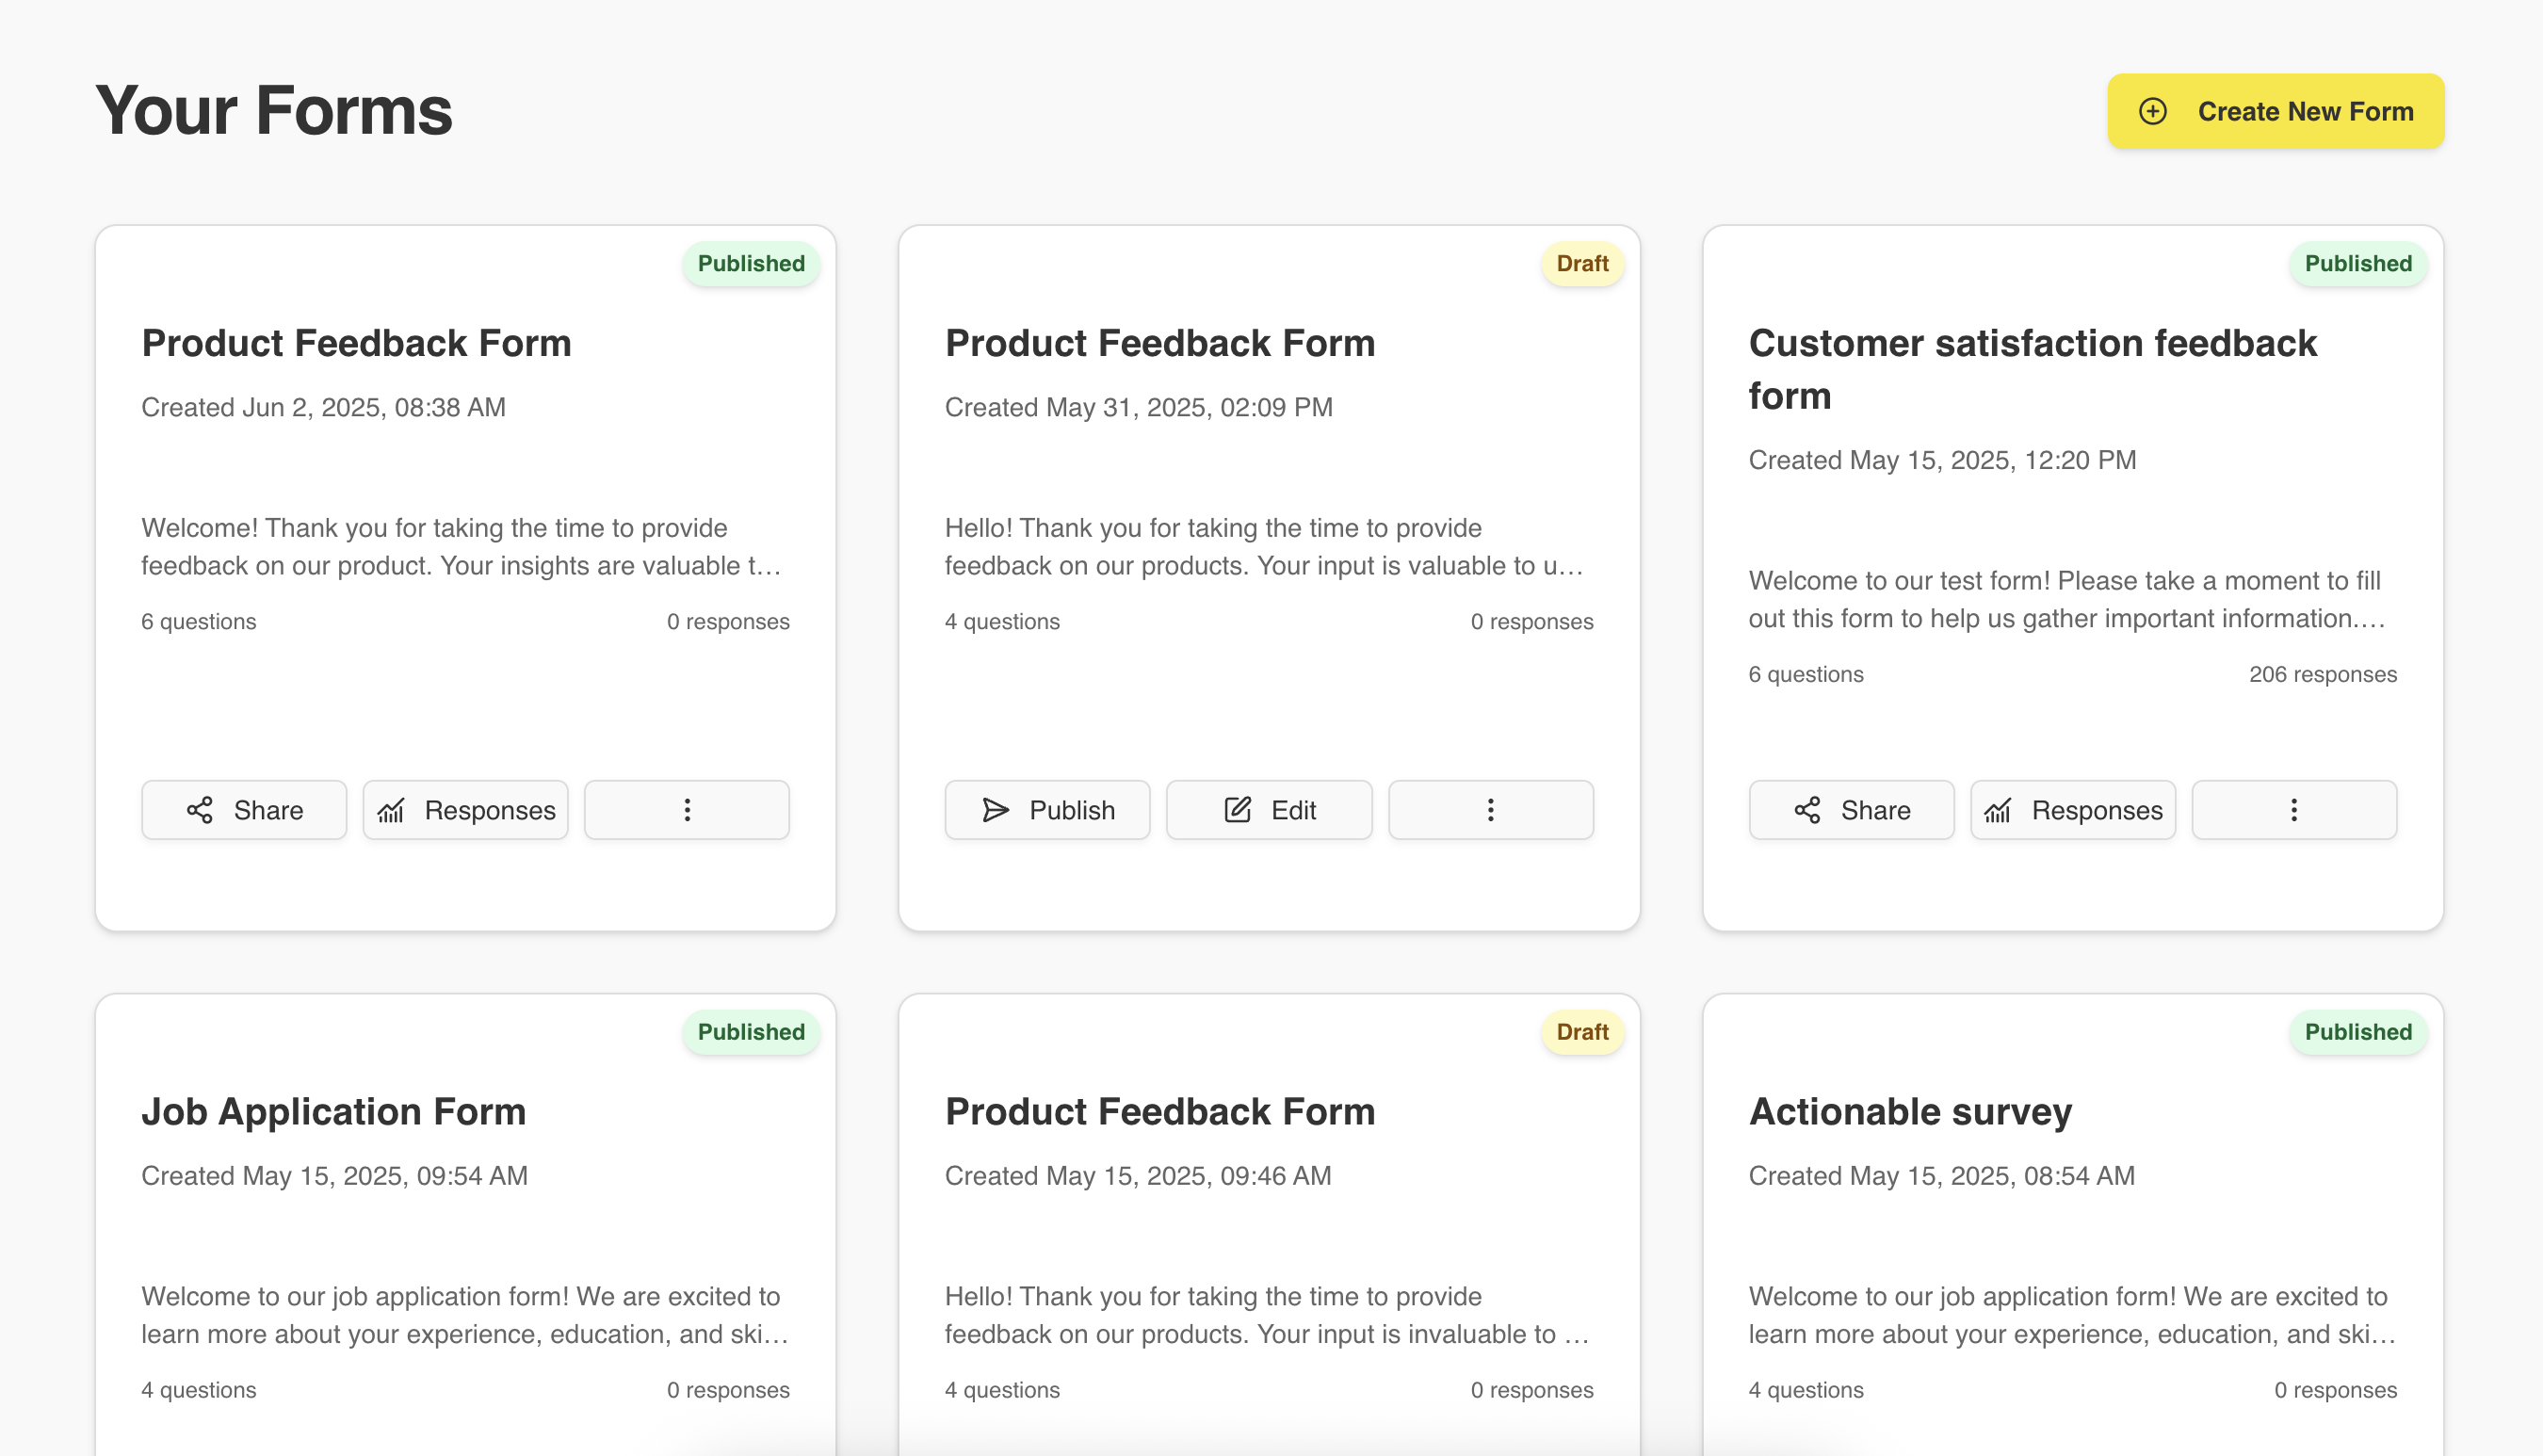This screenshot has width=2543, height=1456.
Task: Select the Edit pencil icon on draft Product Feedback Form
Action: click(1238, 810)
